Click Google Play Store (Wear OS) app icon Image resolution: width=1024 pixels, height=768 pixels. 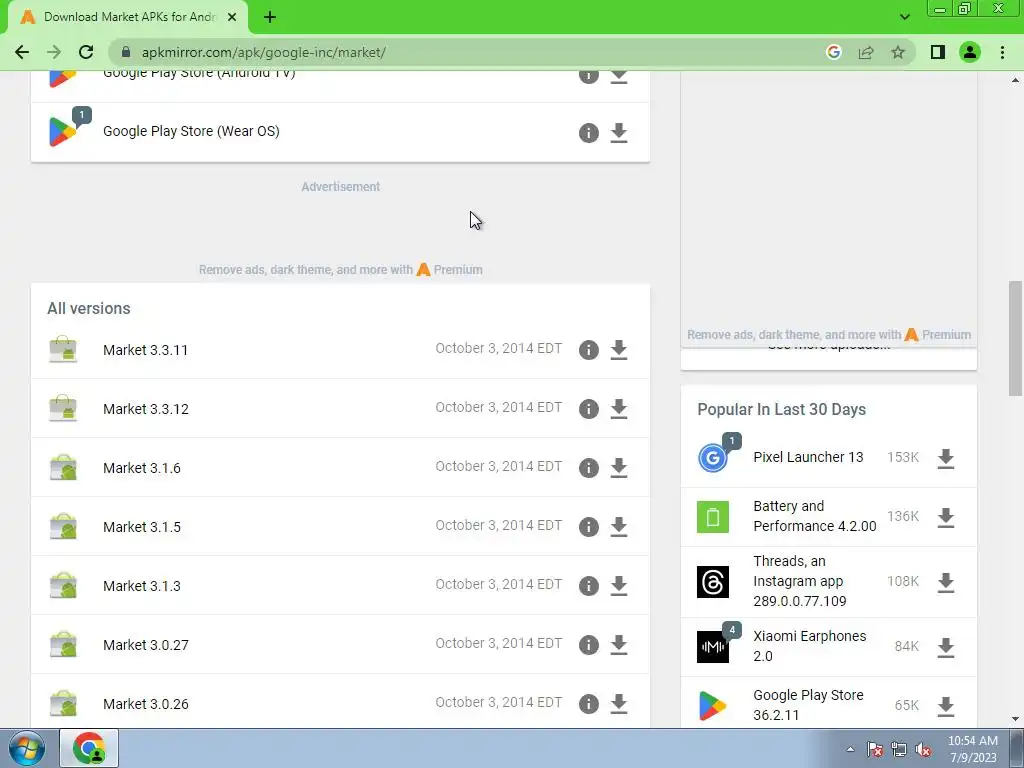click(62, 131)
